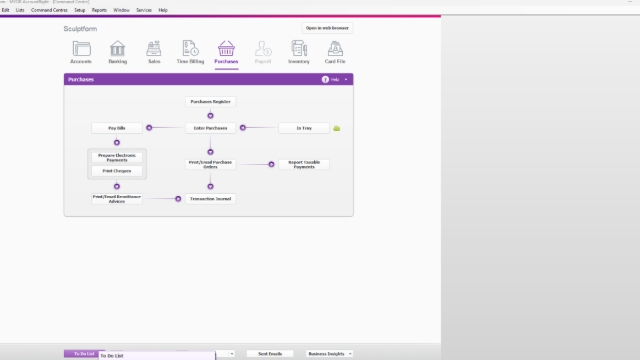The width and height of the screenshot is (640, 360).
Task: Open the Edit menu
Action: pyautogui.click(x=5, y=10)
